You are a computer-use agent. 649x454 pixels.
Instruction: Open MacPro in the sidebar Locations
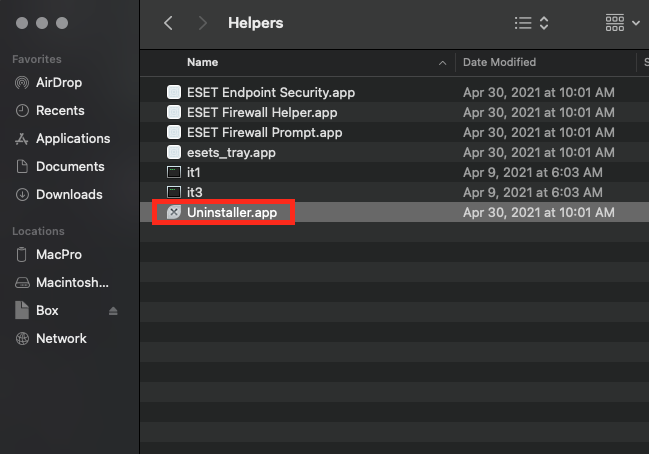tap(59, 255)
